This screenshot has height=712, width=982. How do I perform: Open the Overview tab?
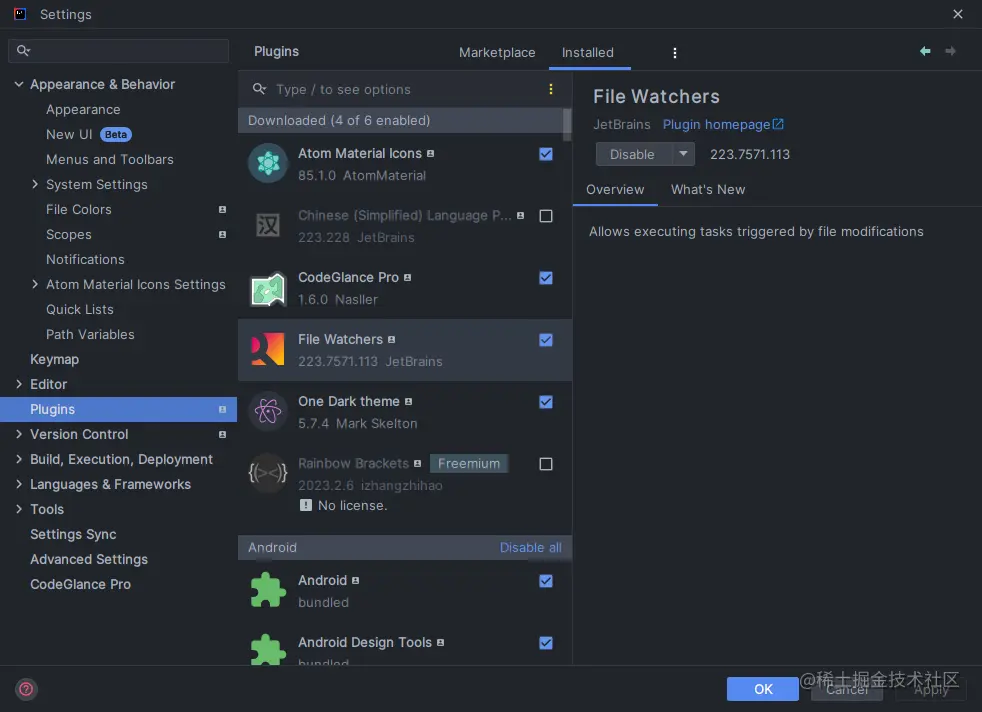click(615, 189)
